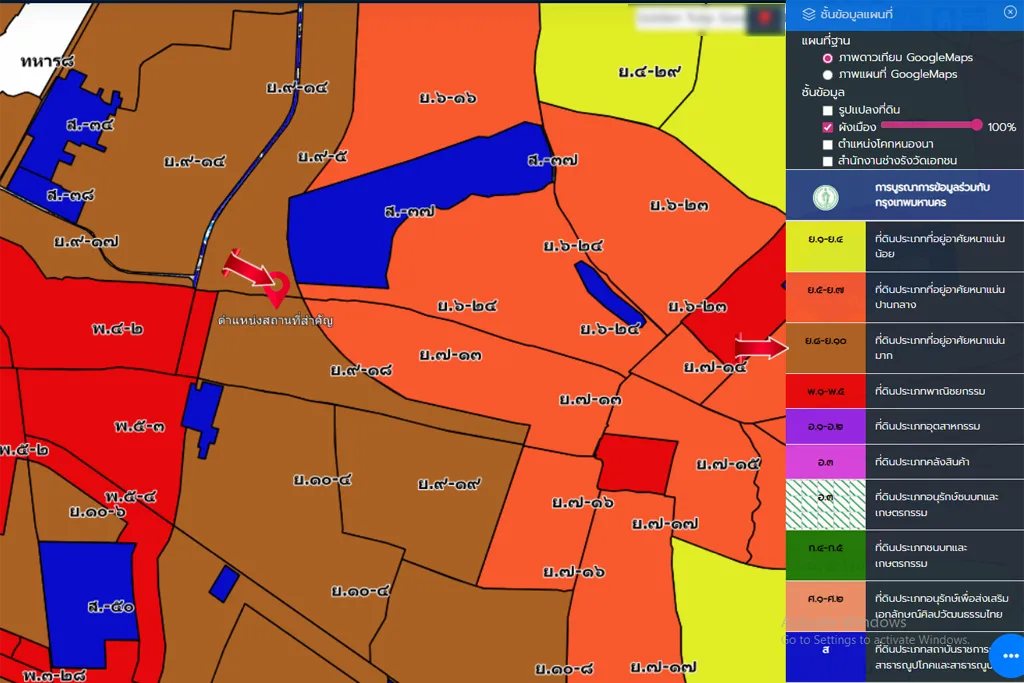The width and height of the screenshot is (1024, 683).
Task: Click legend text ที่ดินประเภทพาณิชยกรรม
Action: [930, 391]
